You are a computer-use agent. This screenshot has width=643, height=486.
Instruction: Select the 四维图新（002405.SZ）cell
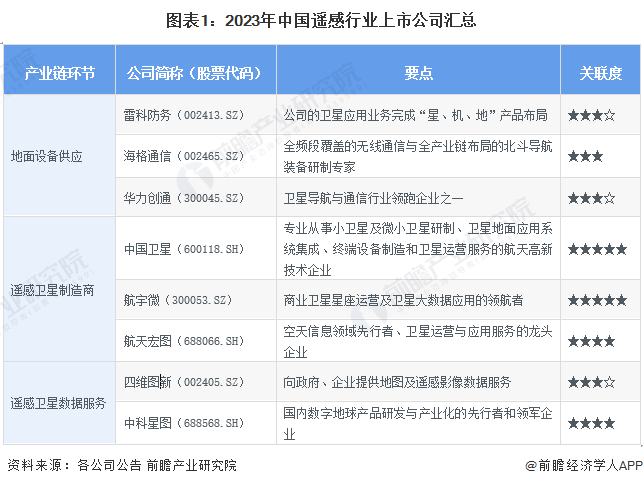[x=196, y=382]
